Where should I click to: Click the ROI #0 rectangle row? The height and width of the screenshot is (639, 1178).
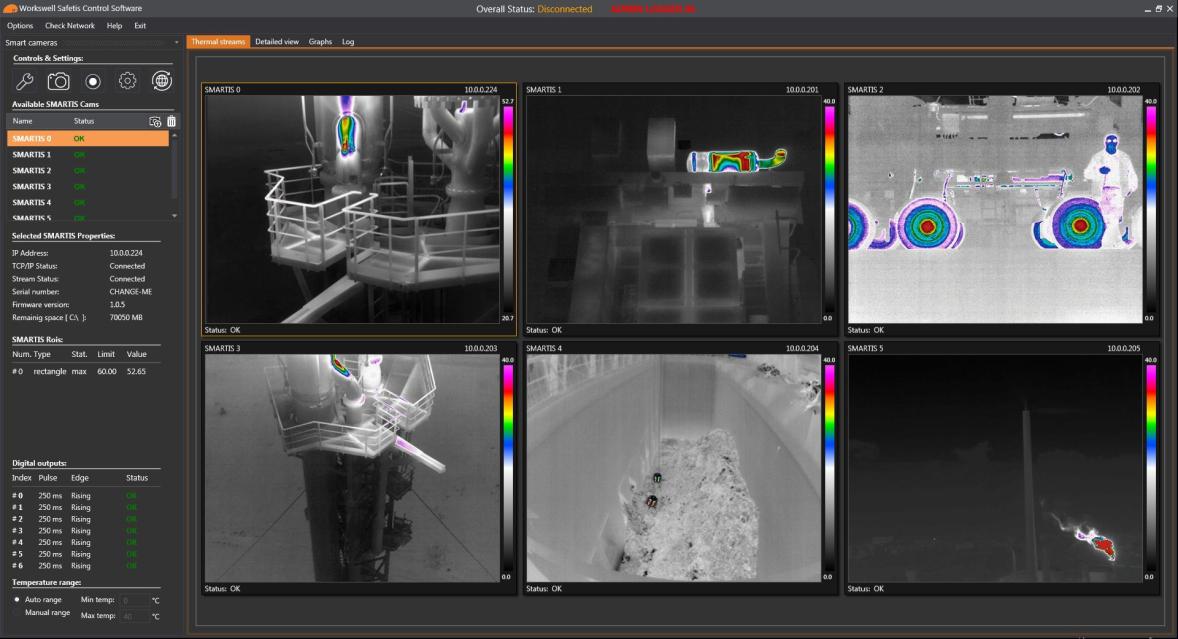click(x=79, y=372)
